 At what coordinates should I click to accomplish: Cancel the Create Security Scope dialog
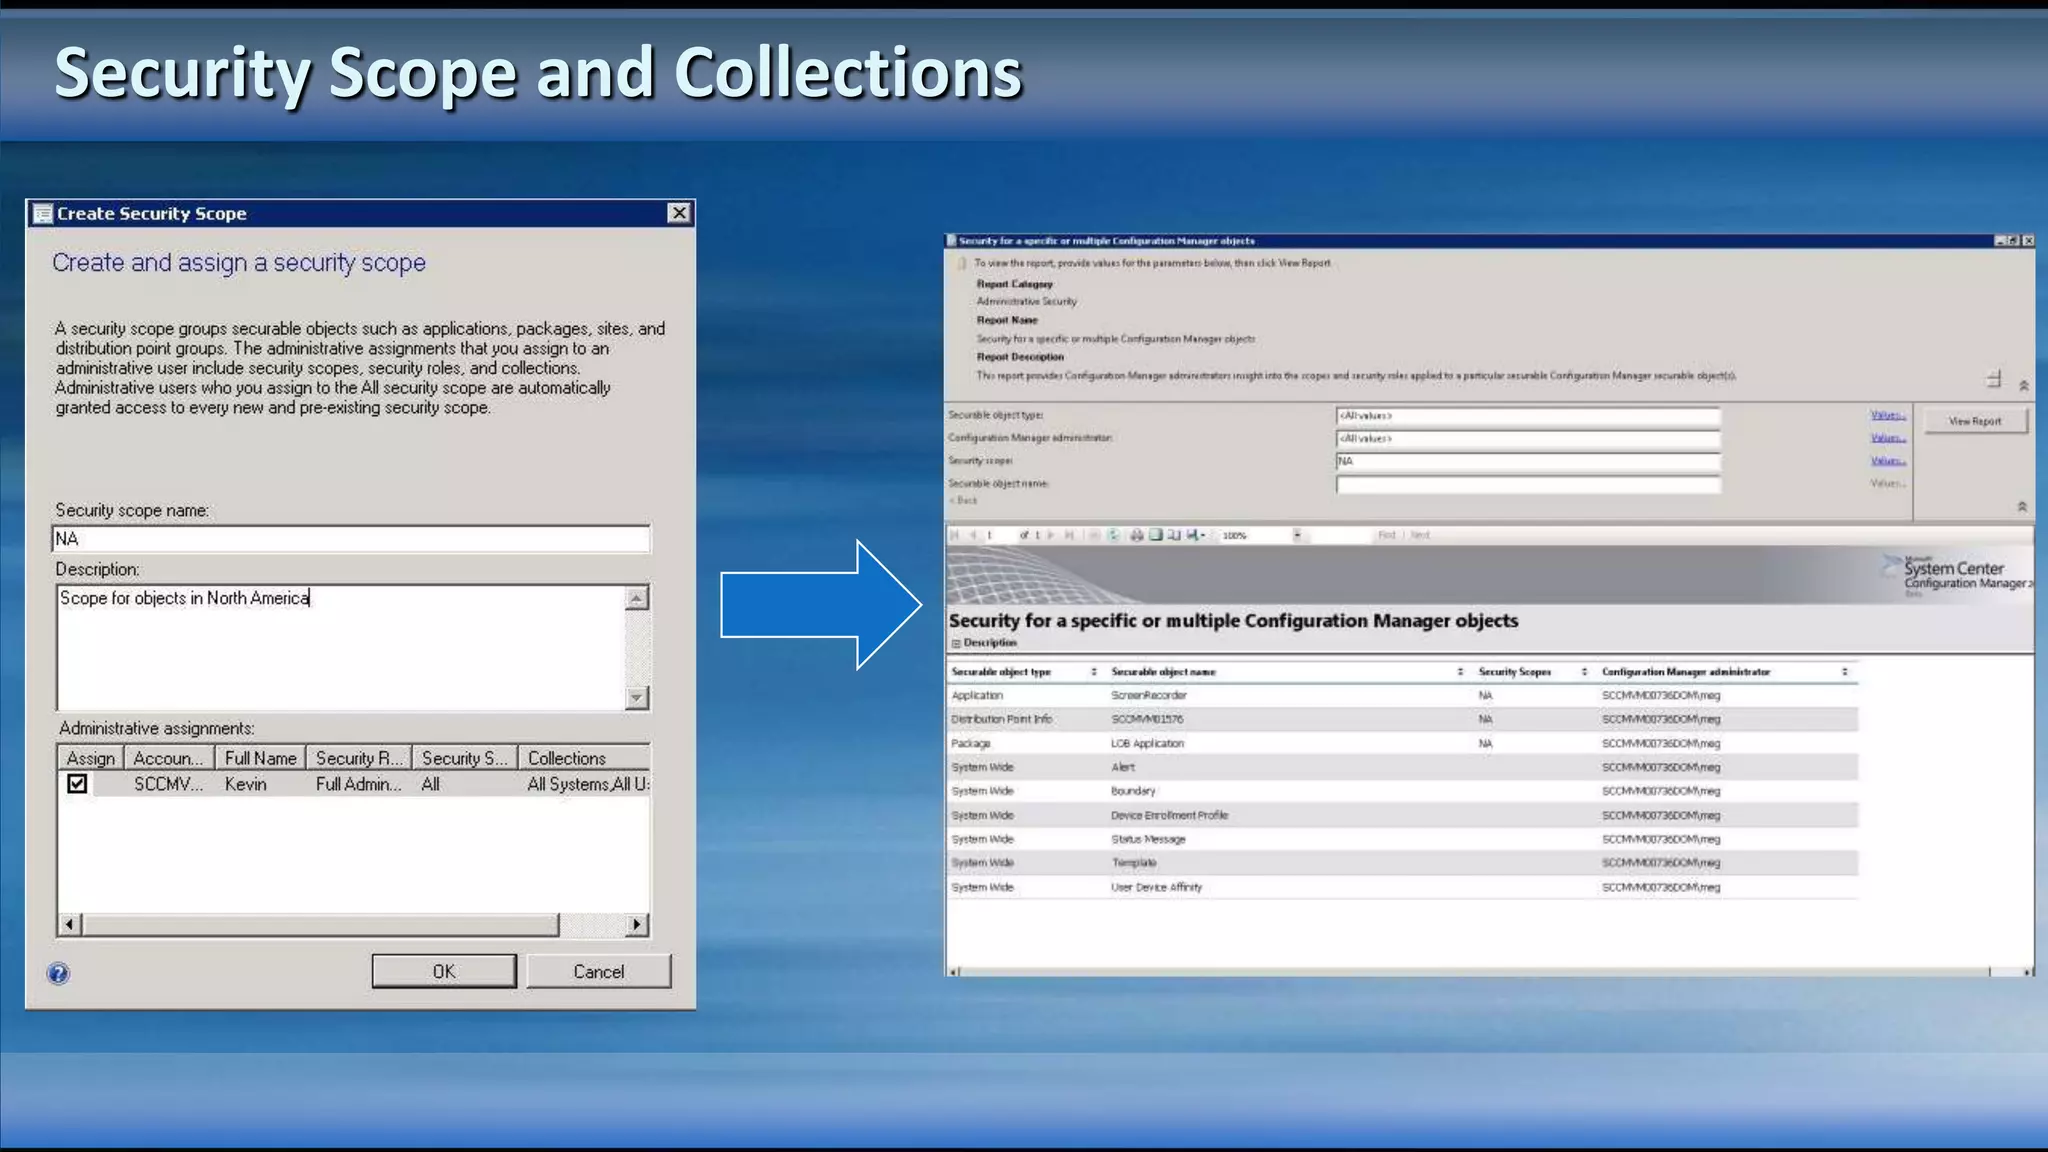(598, 971)
